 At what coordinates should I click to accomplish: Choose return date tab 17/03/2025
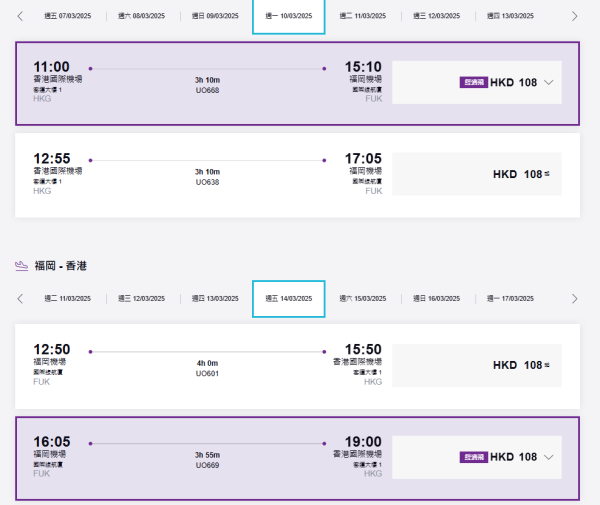(x=510, y=298)
